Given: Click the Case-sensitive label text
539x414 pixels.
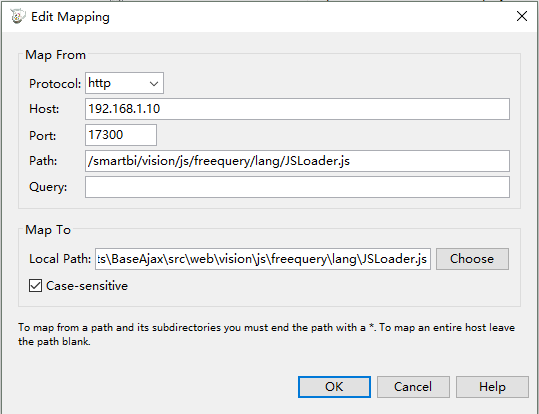Looking at the screenshot, I should [87, 286].
